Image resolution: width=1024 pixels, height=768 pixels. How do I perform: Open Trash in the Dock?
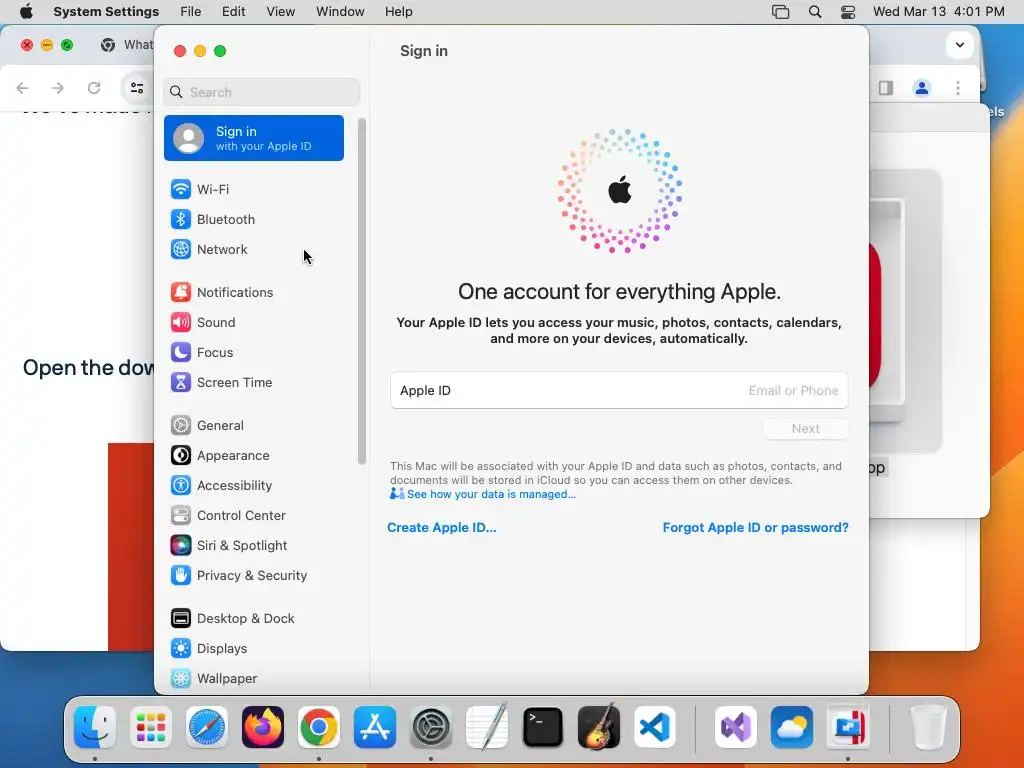click(928, 727)
